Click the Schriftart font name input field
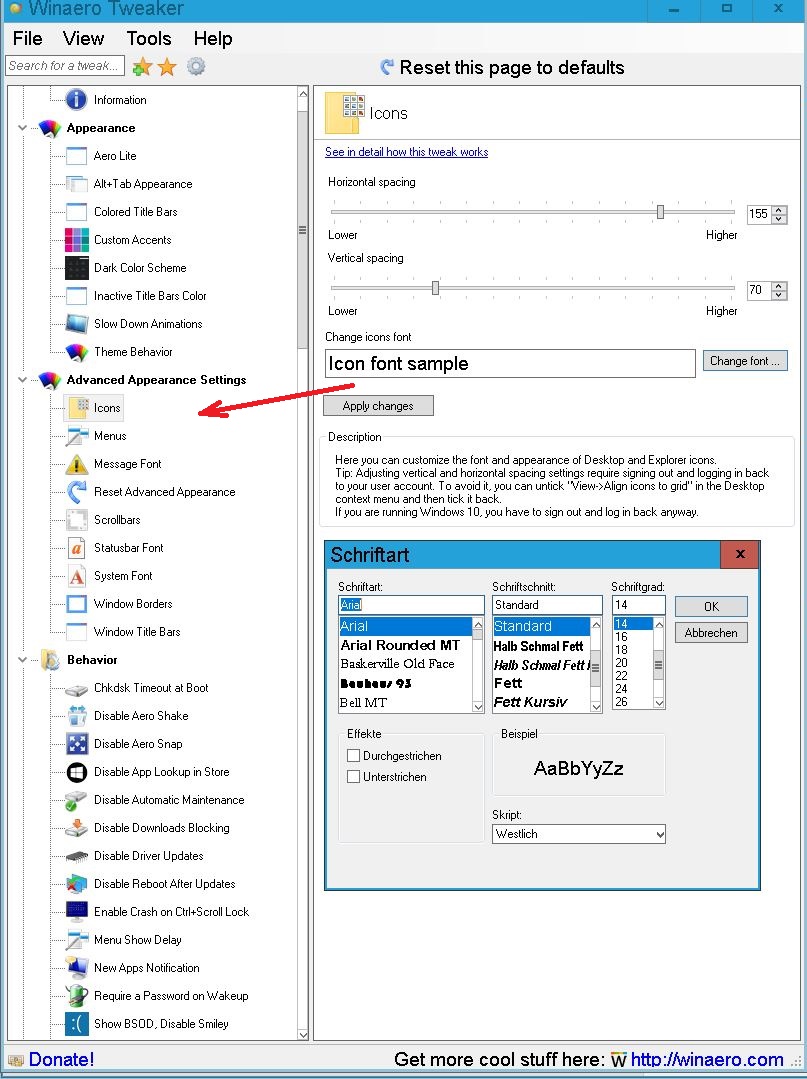Viewport: 807px width, 1079px height. tap(411, 605)
